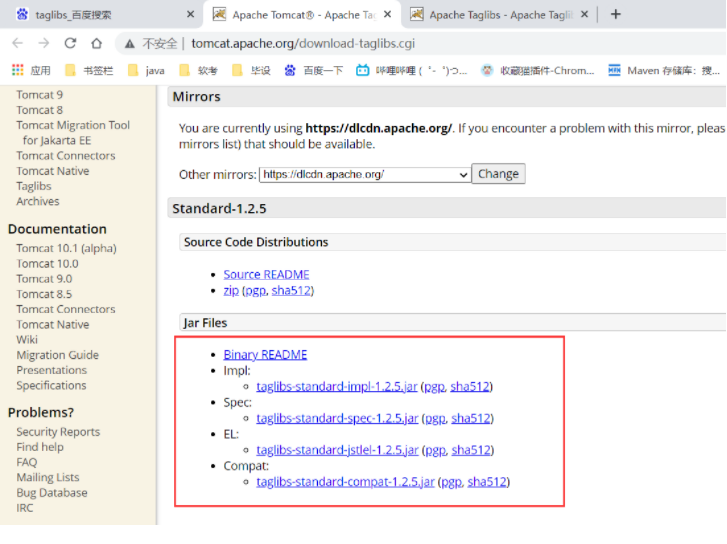Screen dimensions: 727x544
Task: Click the browser back arrow
Action: click(x=18, y=43)
